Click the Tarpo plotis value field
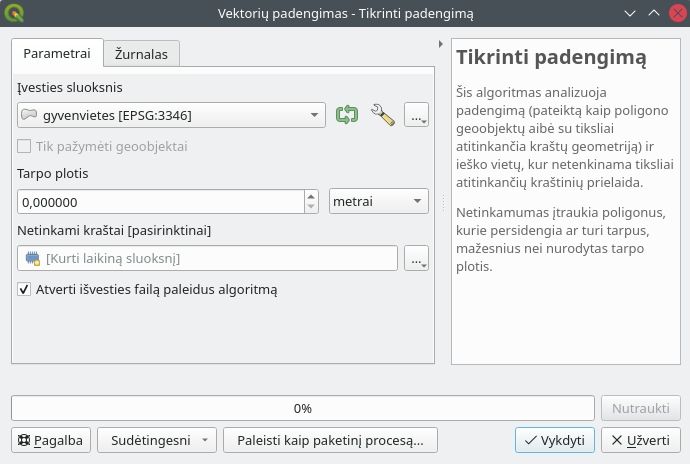The image size is (690, 464). coord(161,202)
